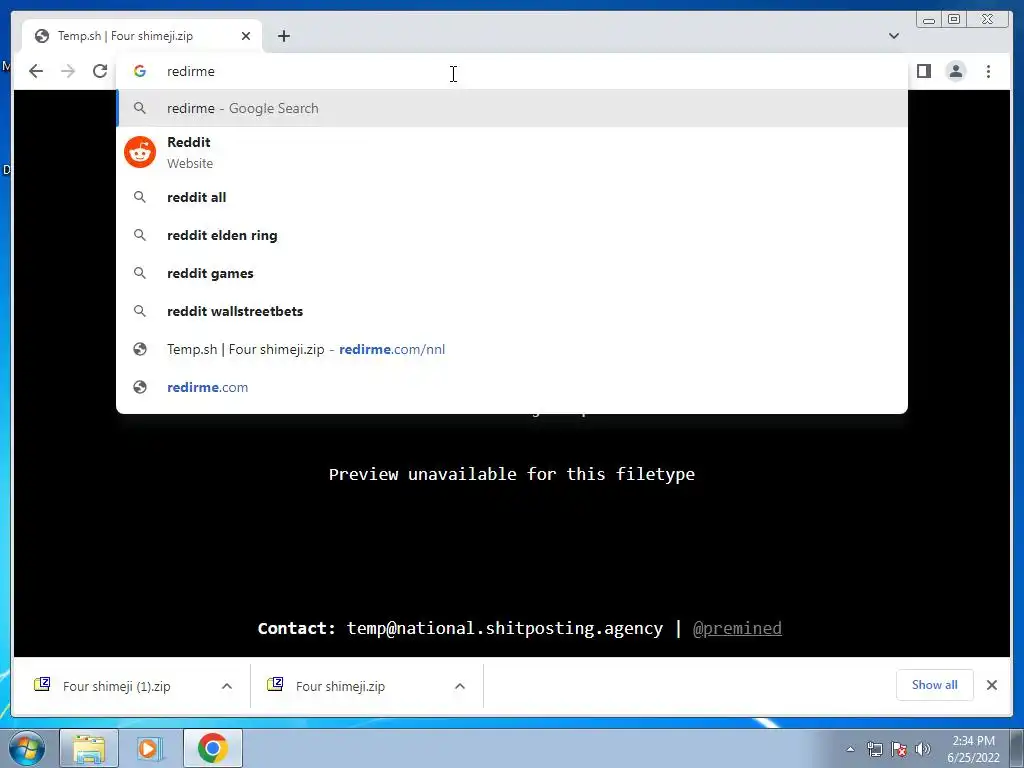This screenshot has width=1024, height=768.
Task: Click the Google icon in the address bar
Action: 140,71
